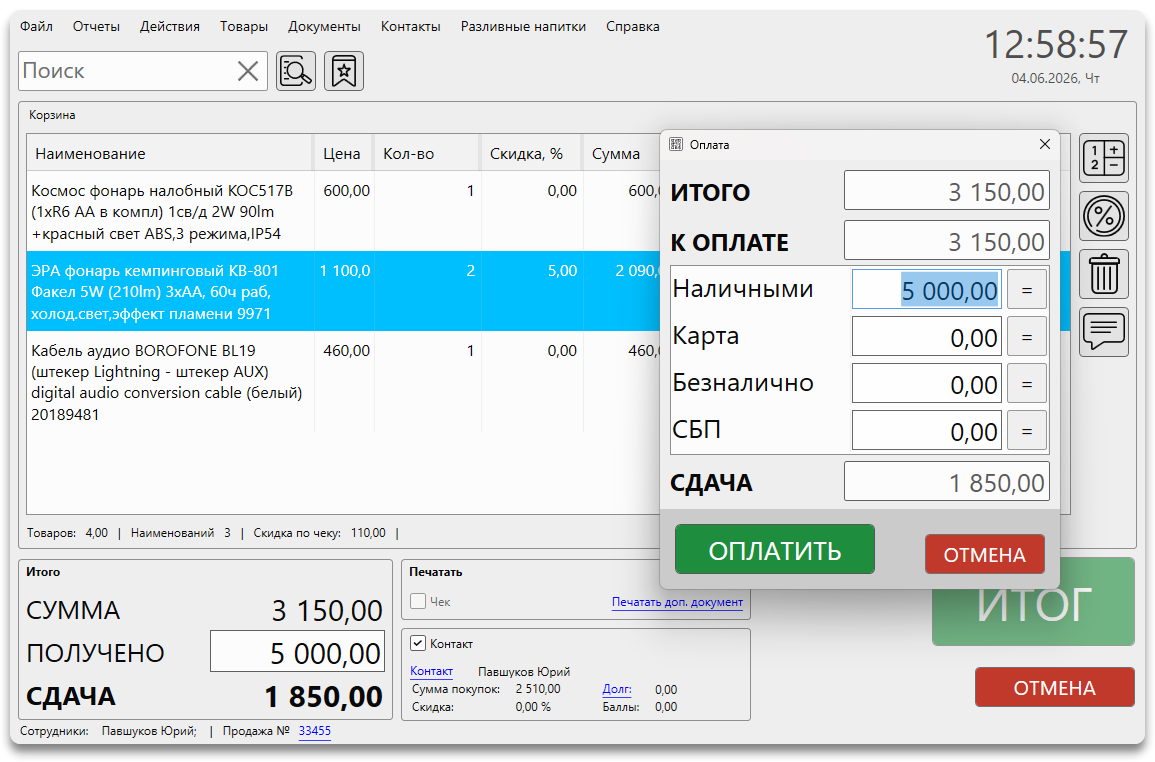This screenshot has width=1155, height=762.
Task: Open the Долг link
Action: point(617,690)
